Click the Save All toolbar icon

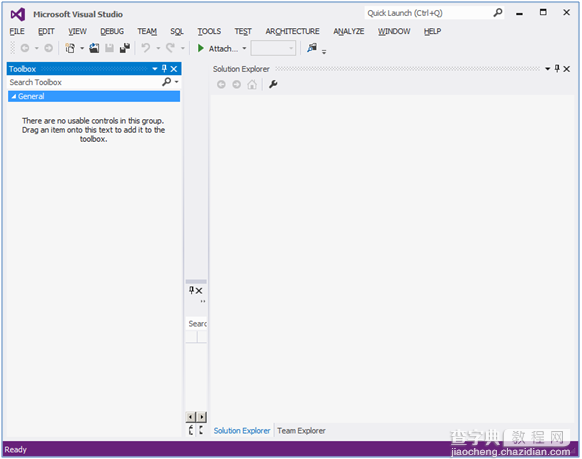(x=125, y=48)
